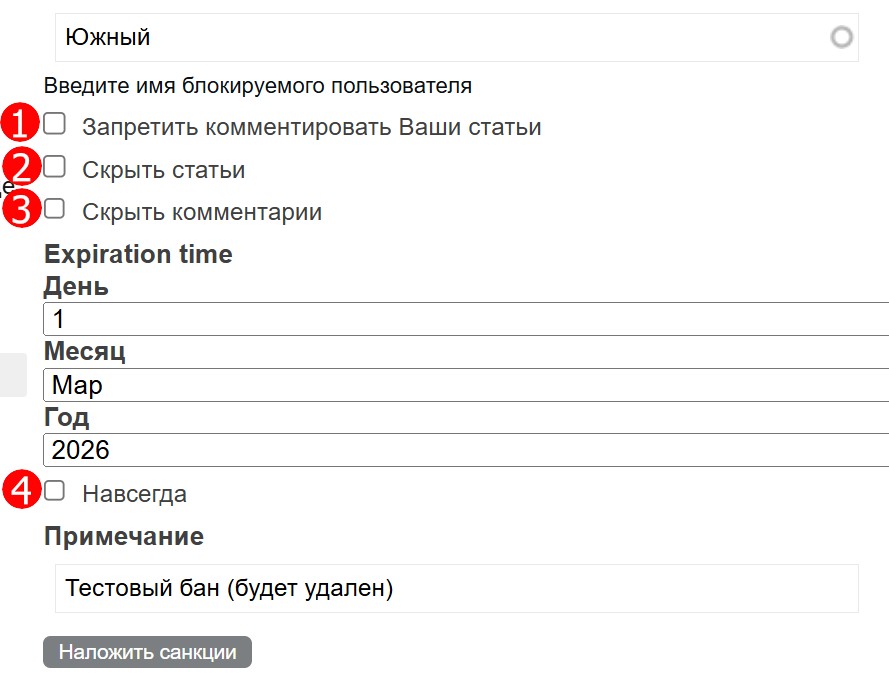Click the red badge numbered 3
This screenshot has width=889, height=677.
point(21,210)
